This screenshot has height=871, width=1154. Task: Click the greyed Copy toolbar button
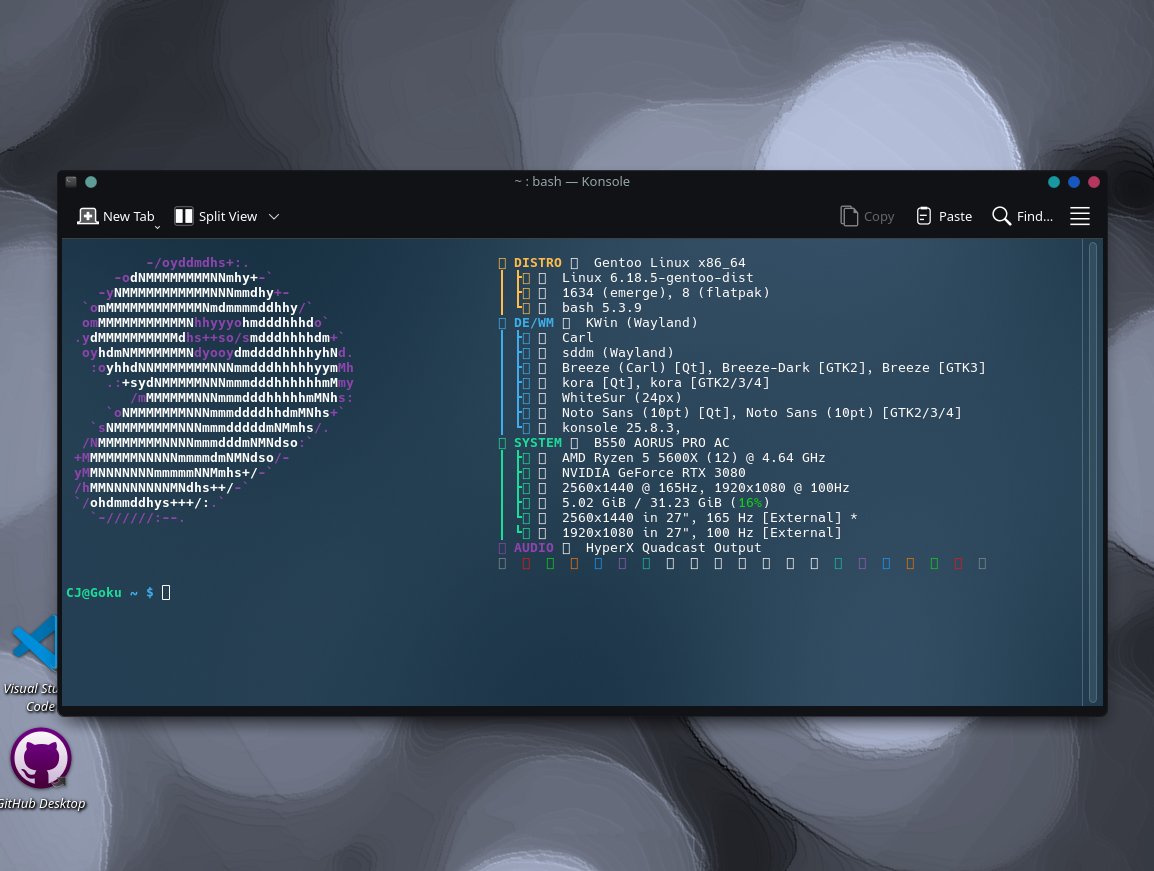[867, 216]
